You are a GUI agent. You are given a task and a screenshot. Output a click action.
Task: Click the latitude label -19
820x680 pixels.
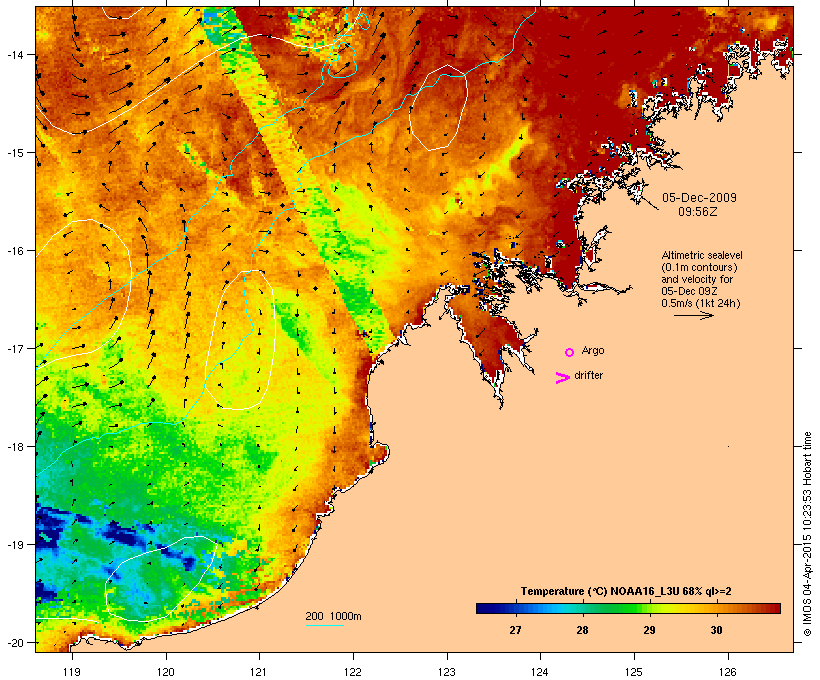coord(14,545)
